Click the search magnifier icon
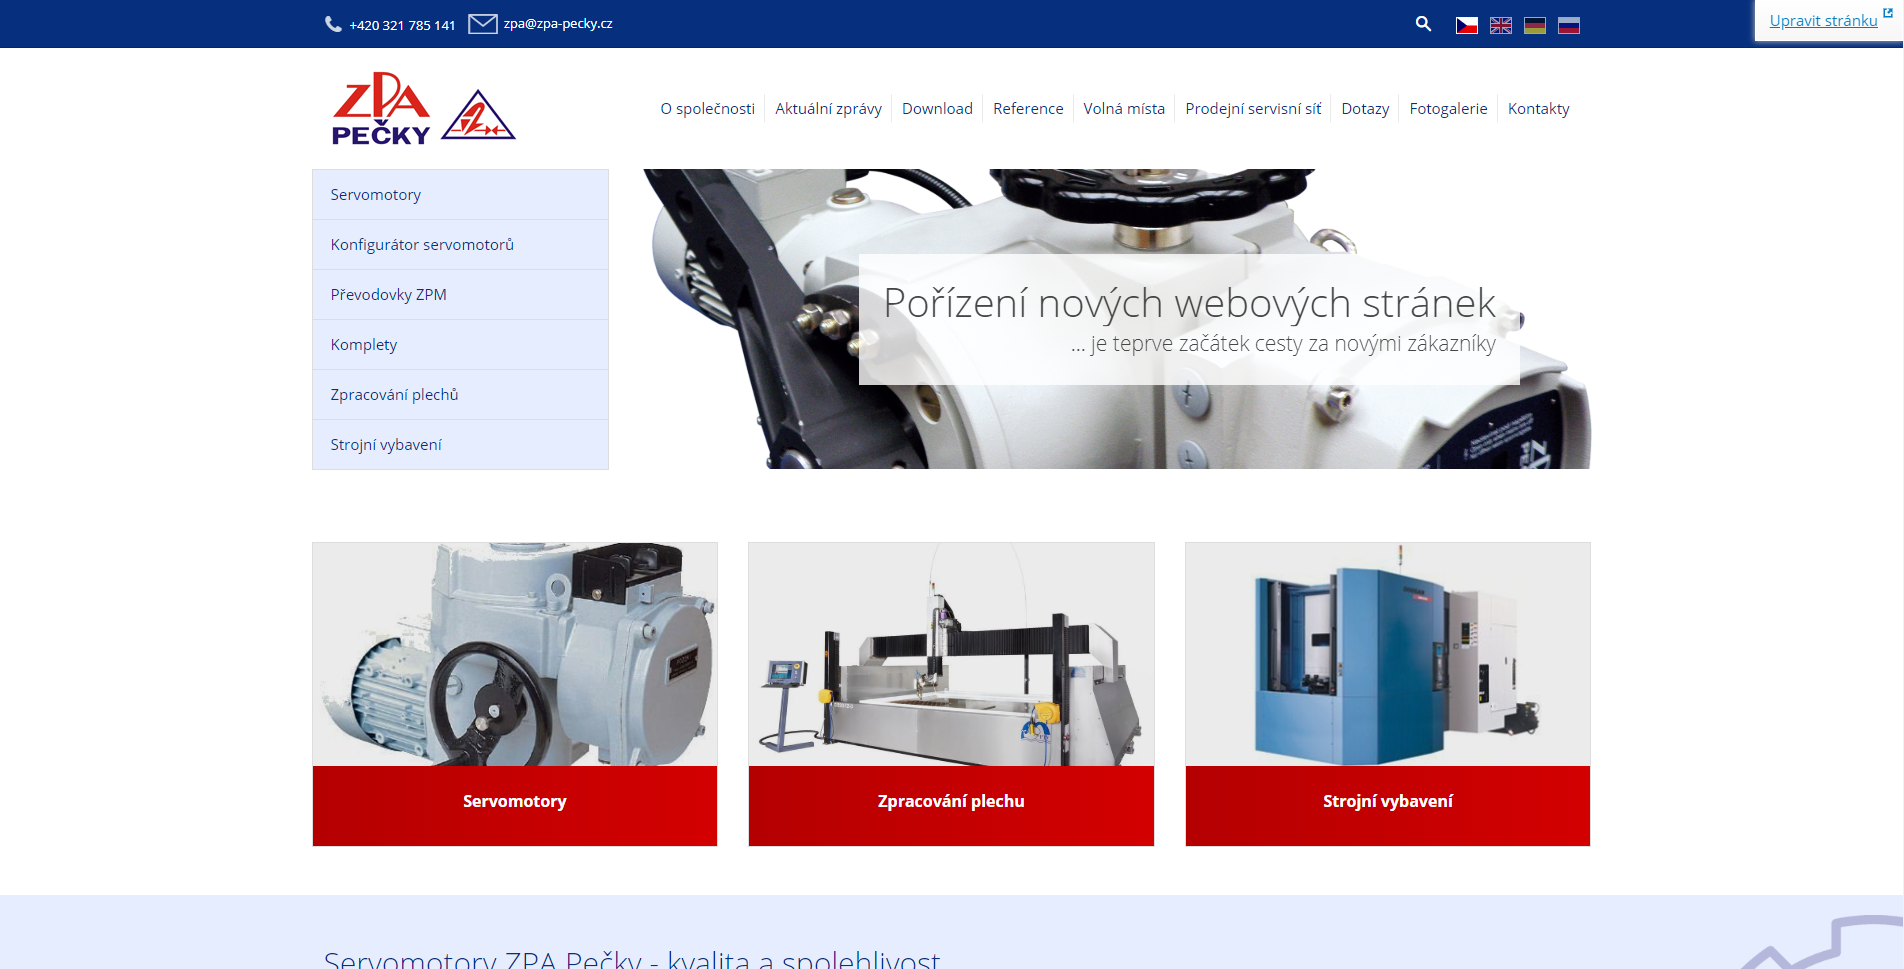 click(1423, 24)
